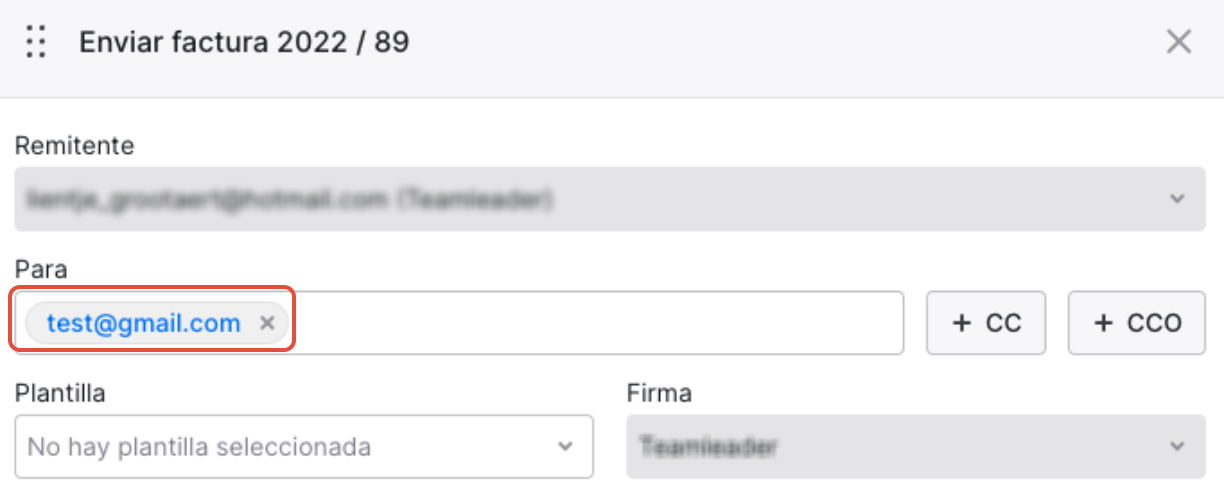Close the Enviar factura dialog
1224x495 pixels.
(x=1179, y=42)
